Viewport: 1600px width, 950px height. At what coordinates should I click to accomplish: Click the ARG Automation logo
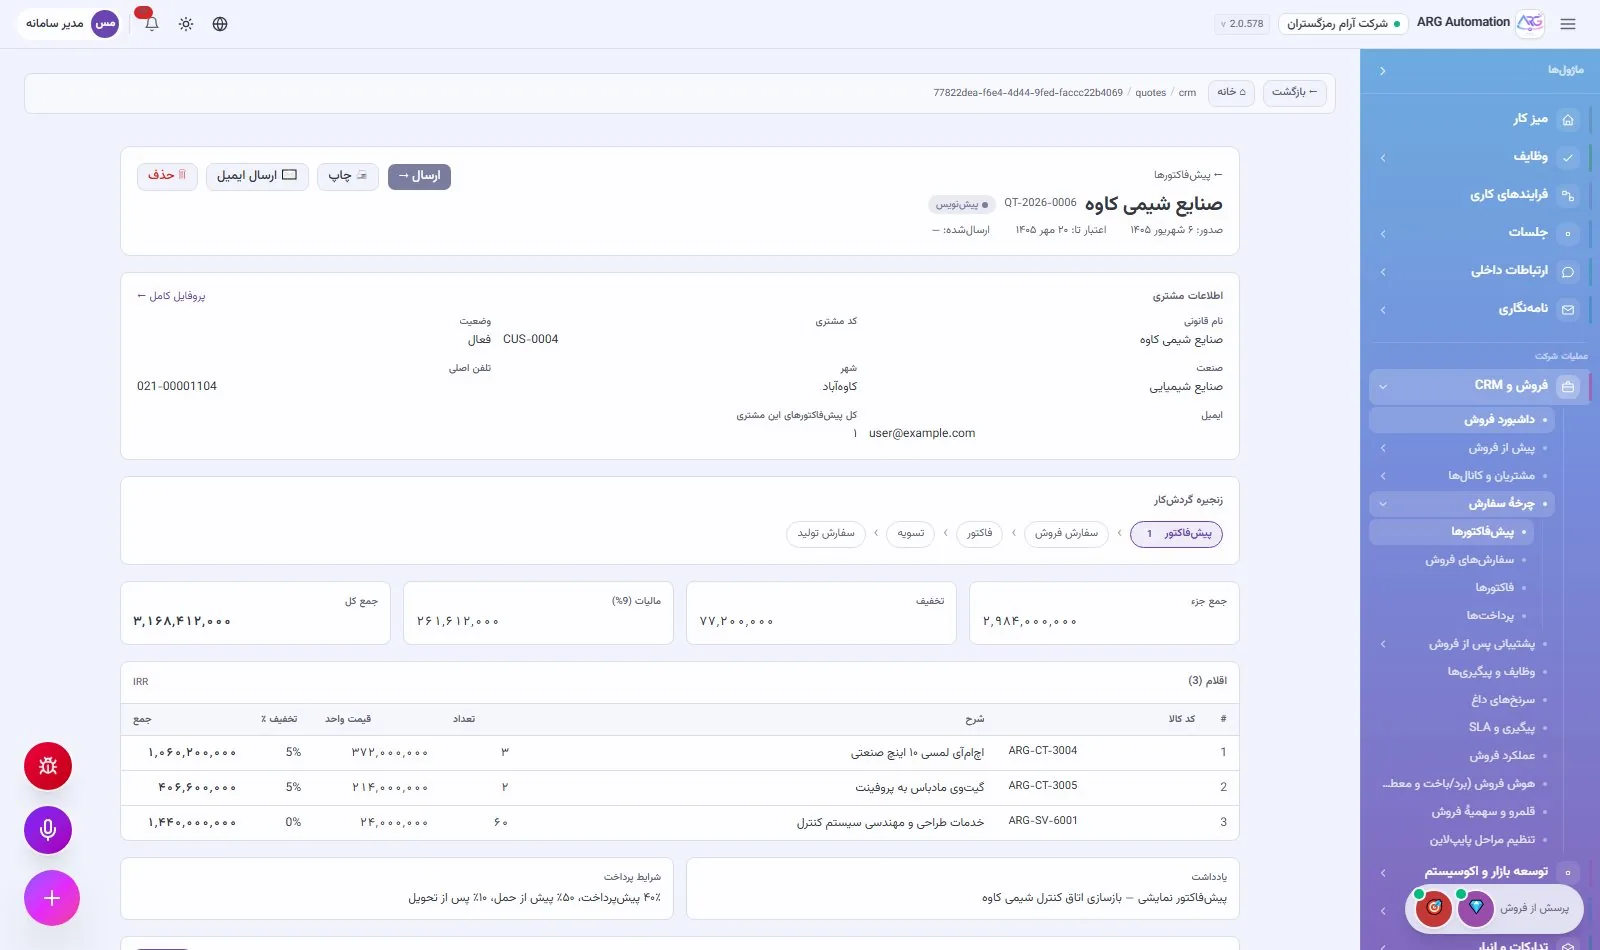click(x=1530, y=23)
